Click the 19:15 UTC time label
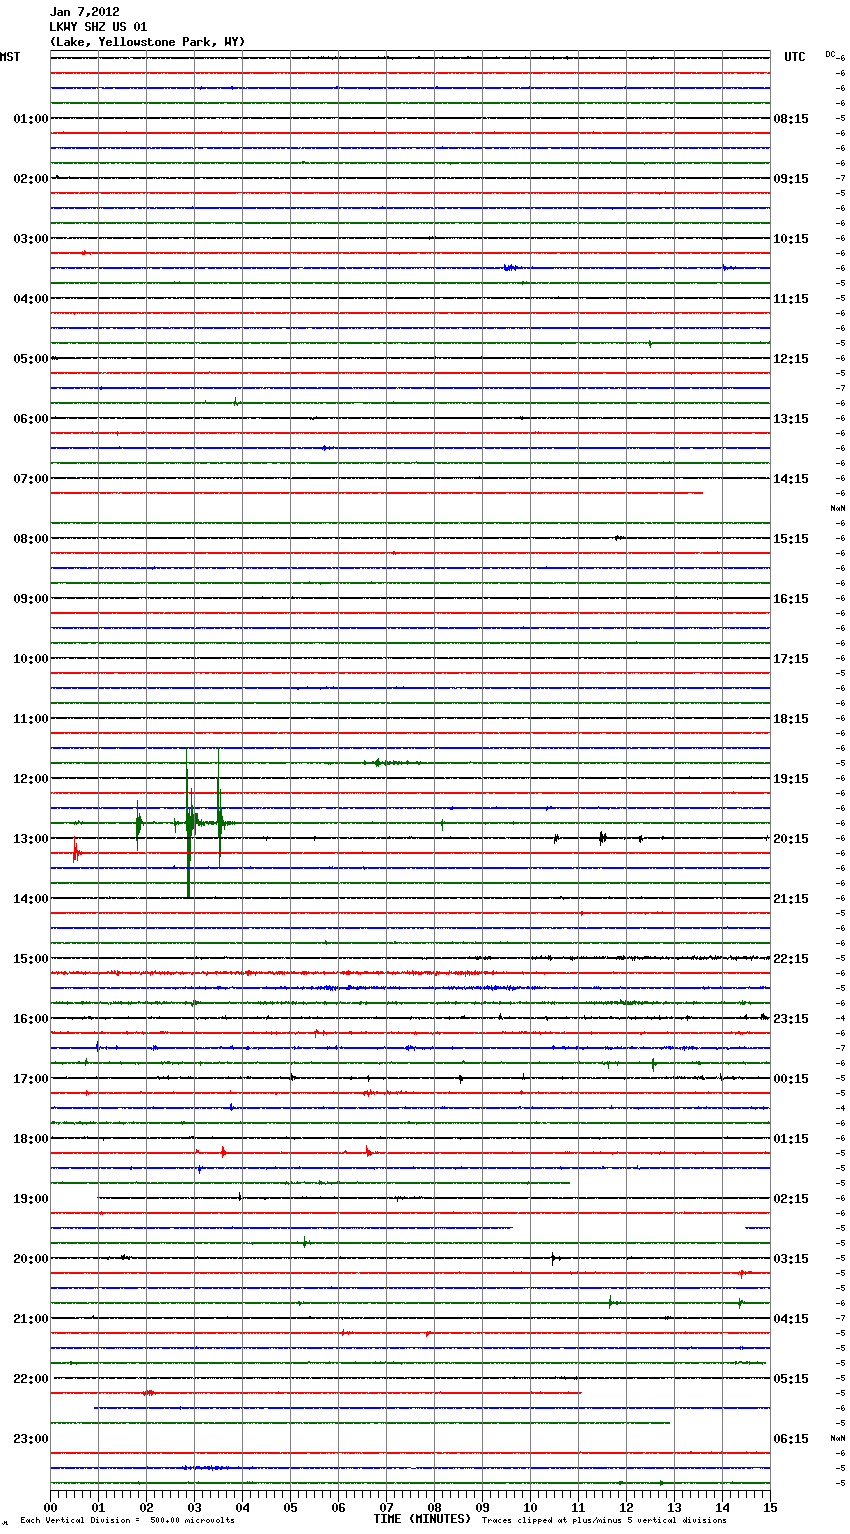850x1534 pixels. pyautogui.click(x=790, y=779)
